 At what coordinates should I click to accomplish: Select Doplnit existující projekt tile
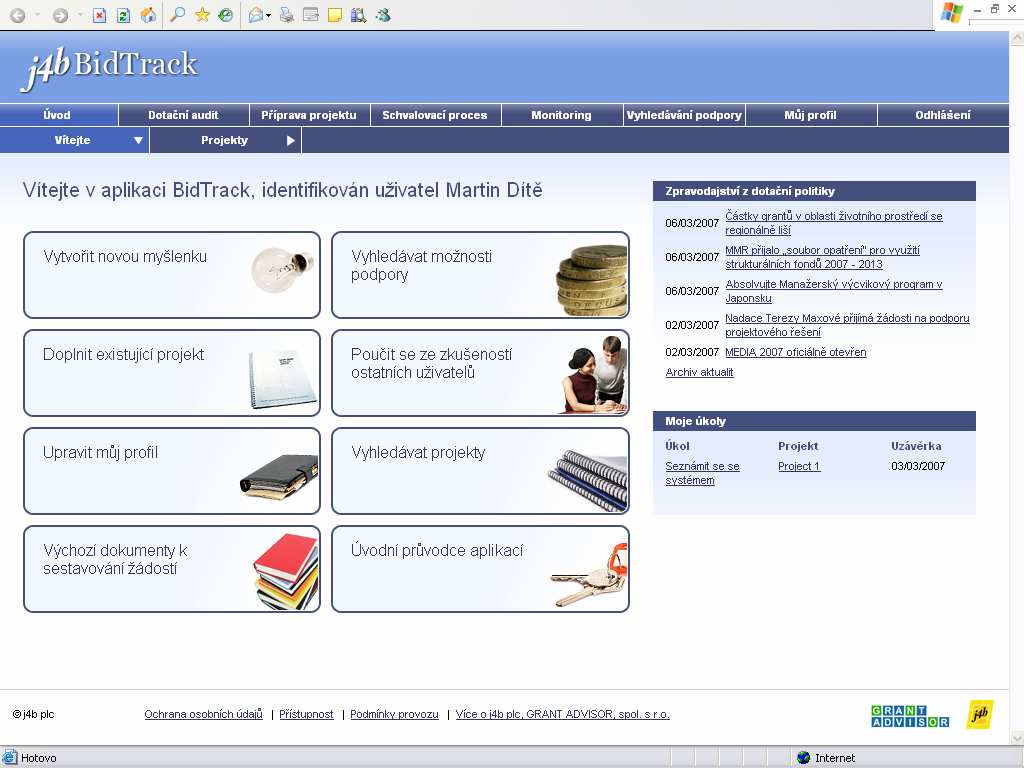click(172, 373)
